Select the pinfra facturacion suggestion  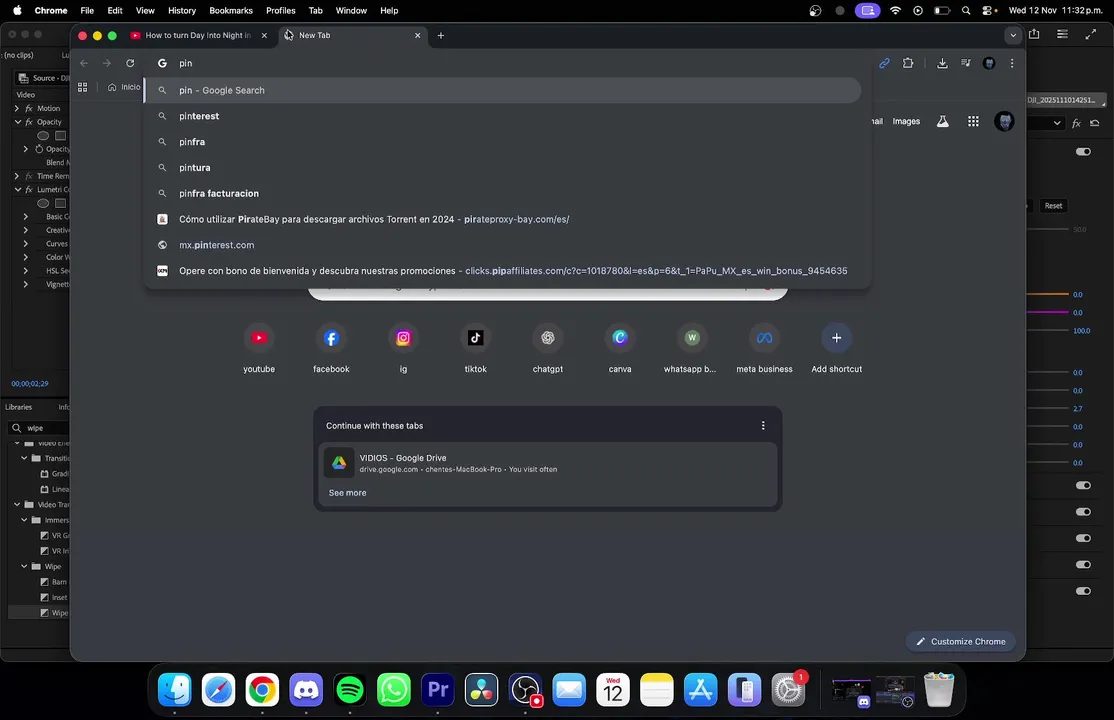pyautogui.click(x=502, y=193)
